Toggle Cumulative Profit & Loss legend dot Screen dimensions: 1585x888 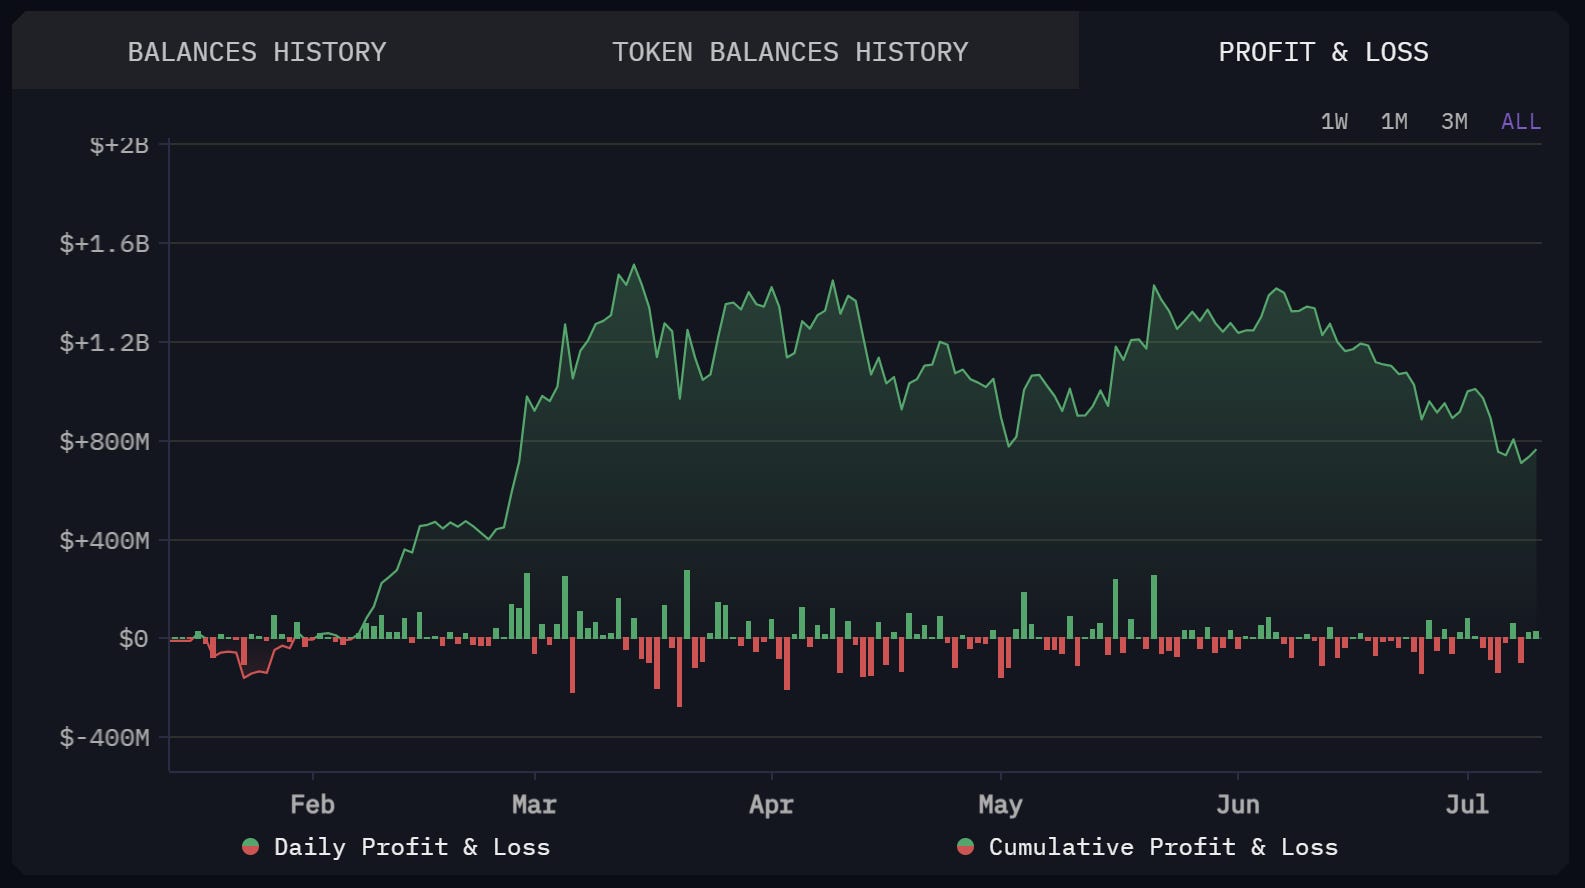pyautogui.click(x=965, y=847)
